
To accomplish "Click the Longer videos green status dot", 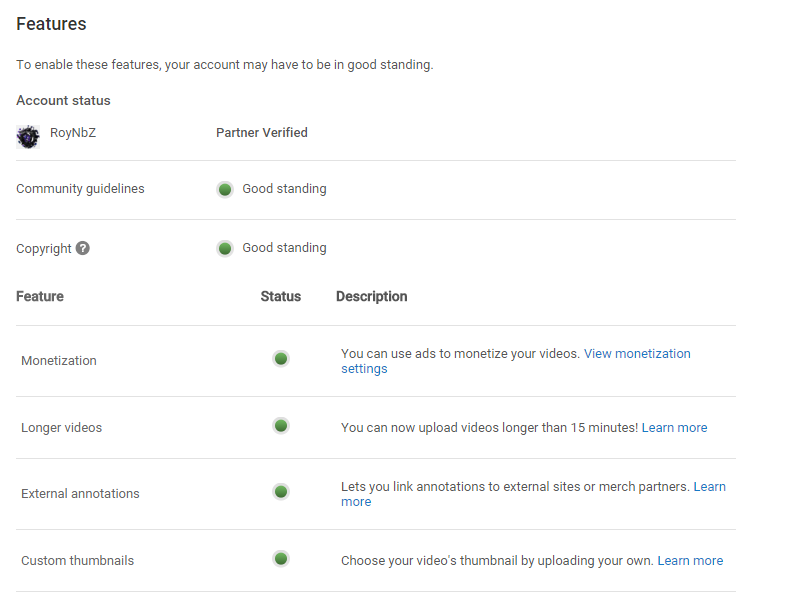I will tap(281, 426).
